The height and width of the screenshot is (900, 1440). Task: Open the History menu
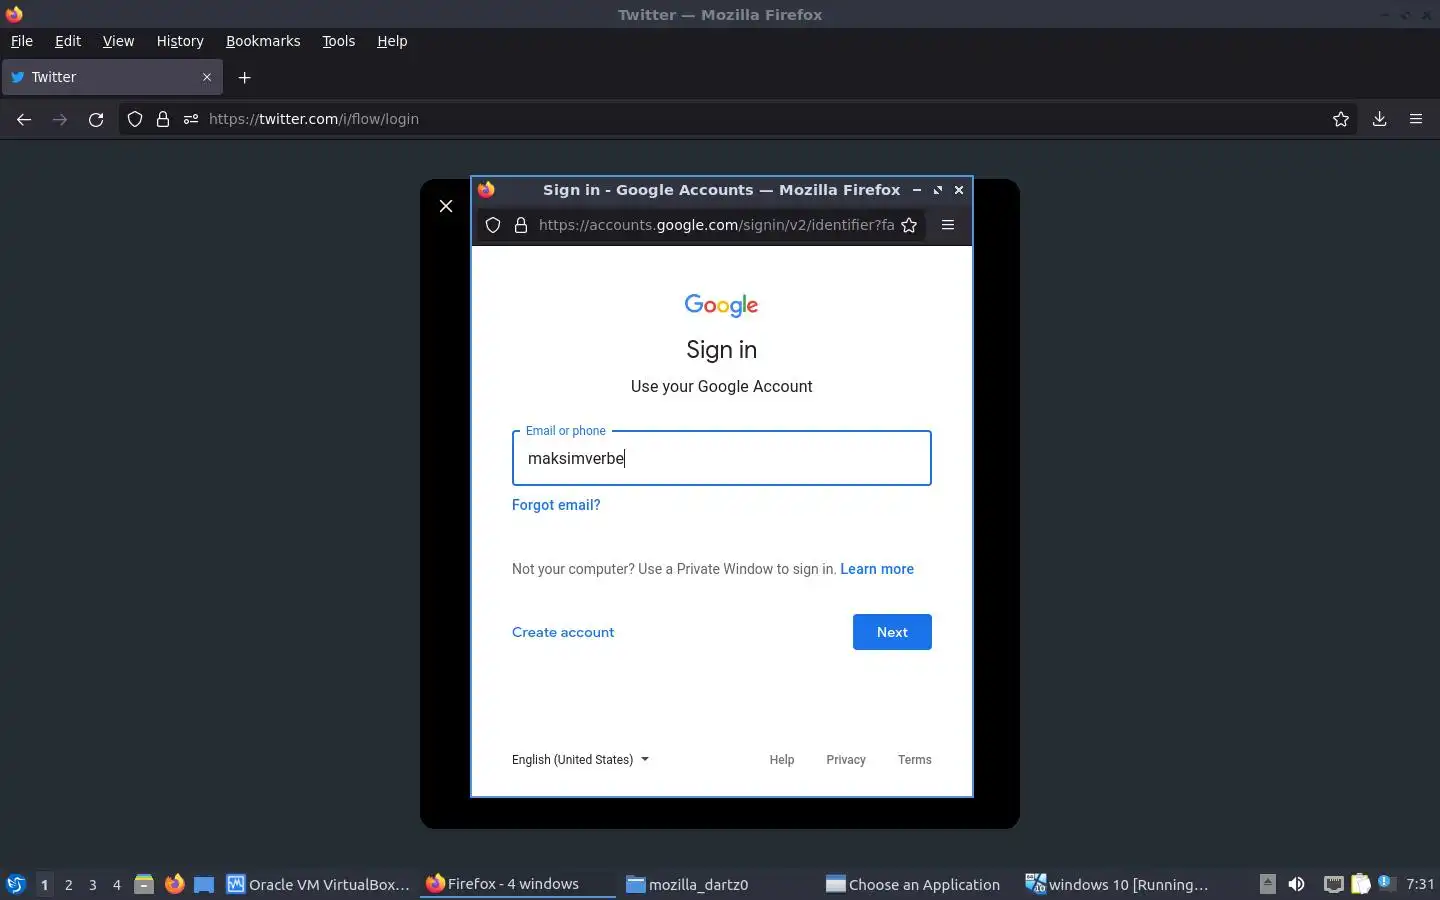tap(180, 41)
